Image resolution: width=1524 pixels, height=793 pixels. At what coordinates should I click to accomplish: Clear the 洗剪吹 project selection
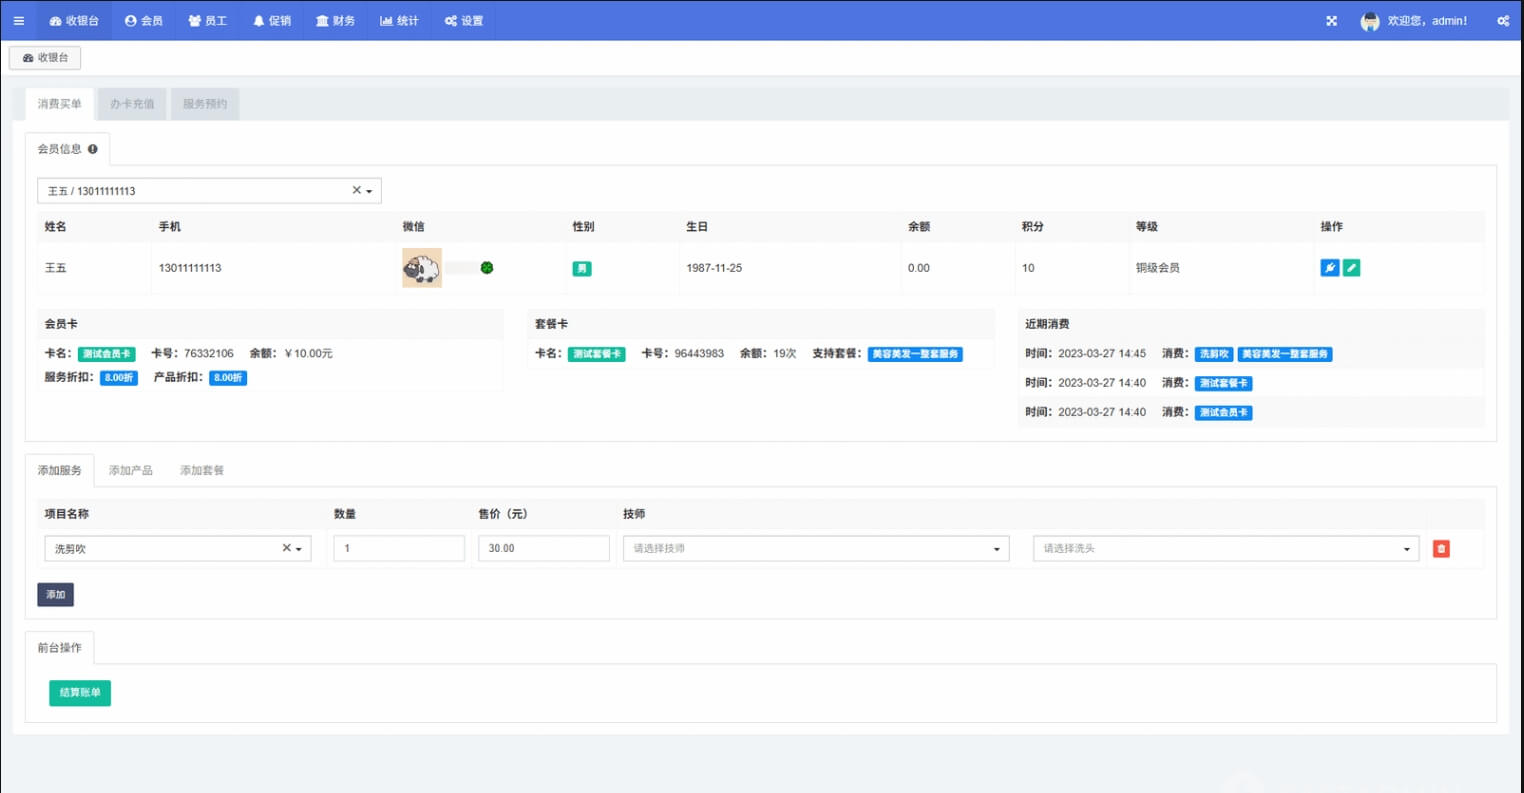286,548
